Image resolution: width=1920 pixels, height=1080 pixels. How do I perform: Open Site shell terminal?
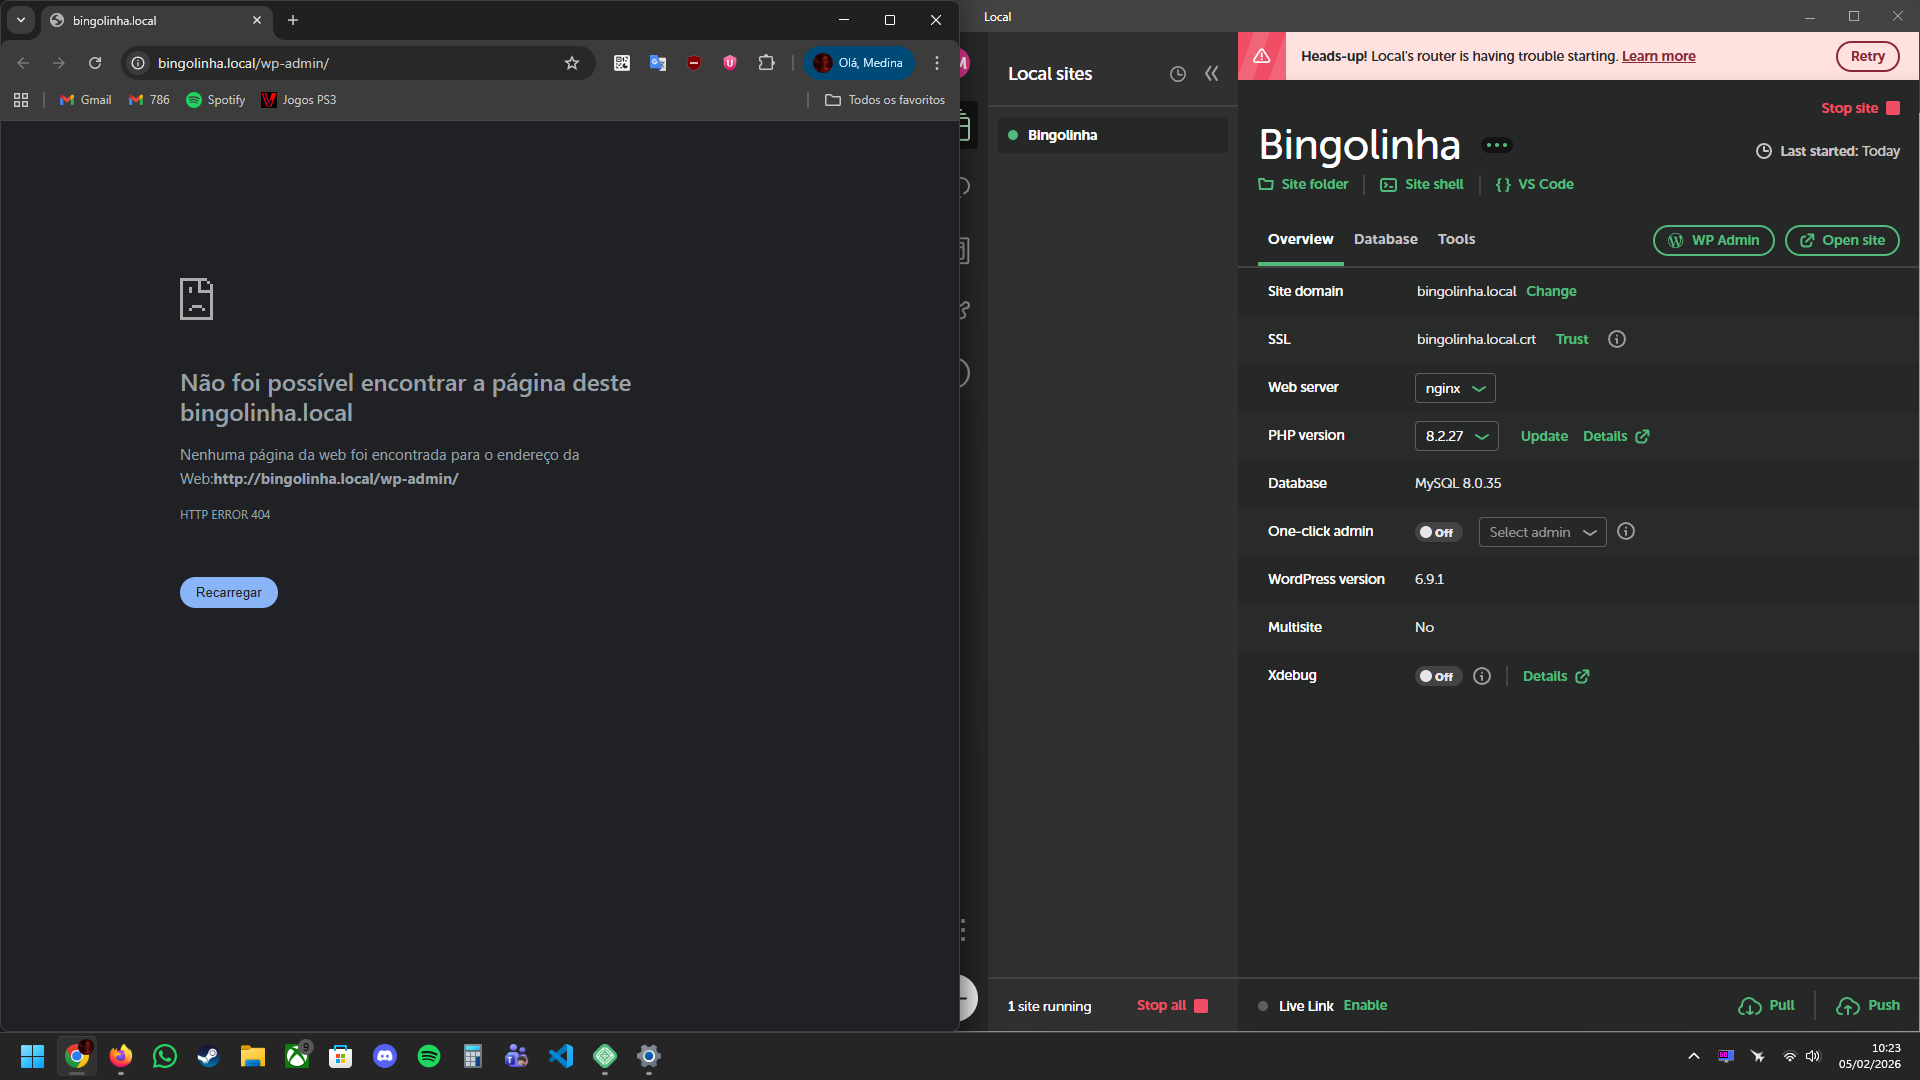(x=1422, y=184)
